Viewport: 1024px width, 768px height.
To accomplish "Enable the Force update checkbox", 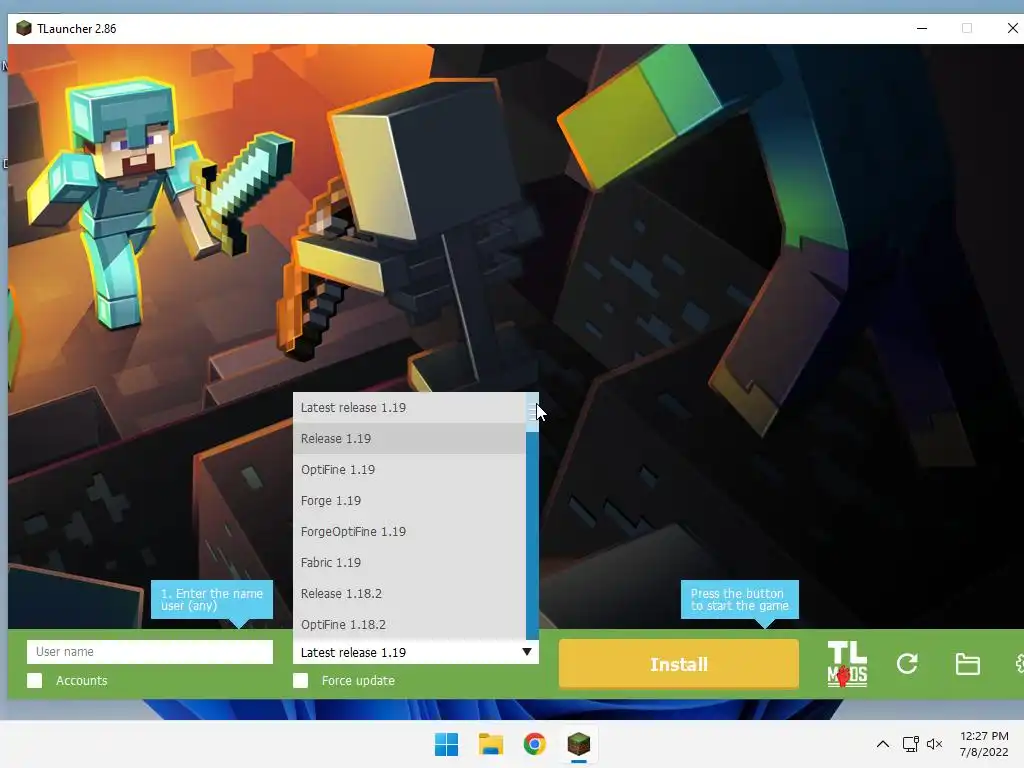I will pyautogui.click(x=300, y=680).
